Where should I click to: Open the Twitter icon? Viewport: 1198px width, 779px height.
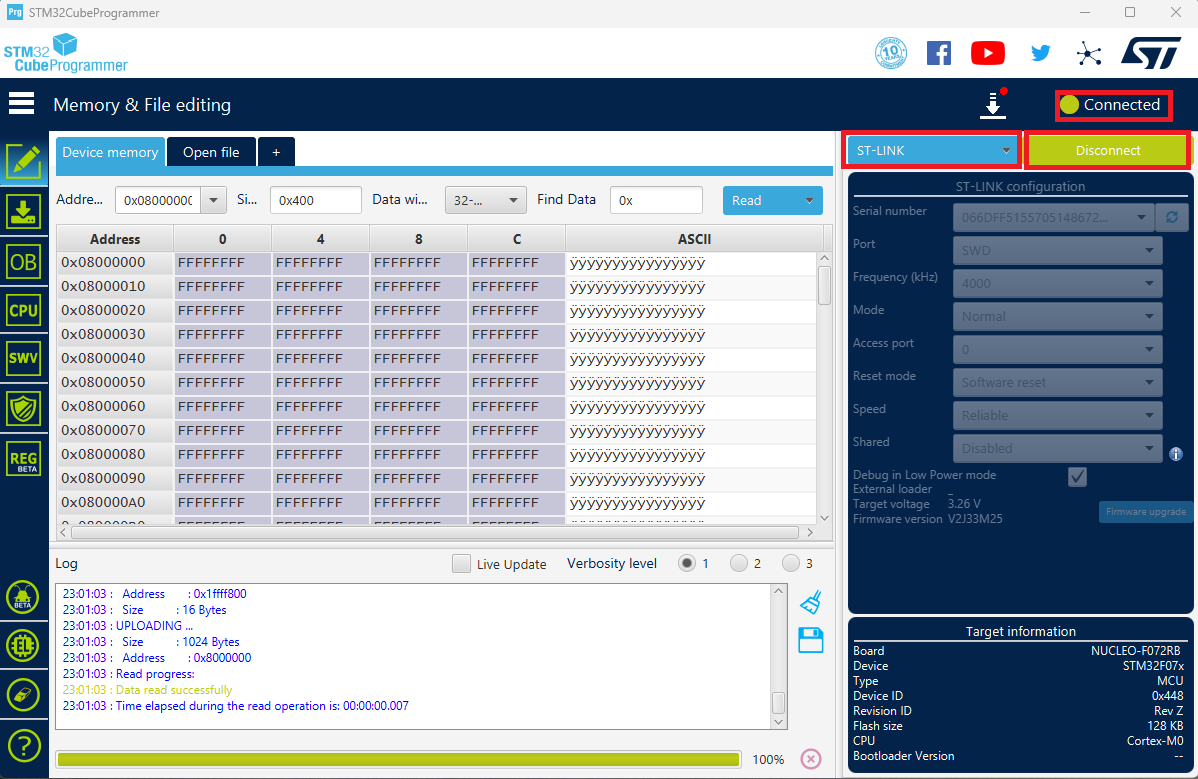point(1040,53)
